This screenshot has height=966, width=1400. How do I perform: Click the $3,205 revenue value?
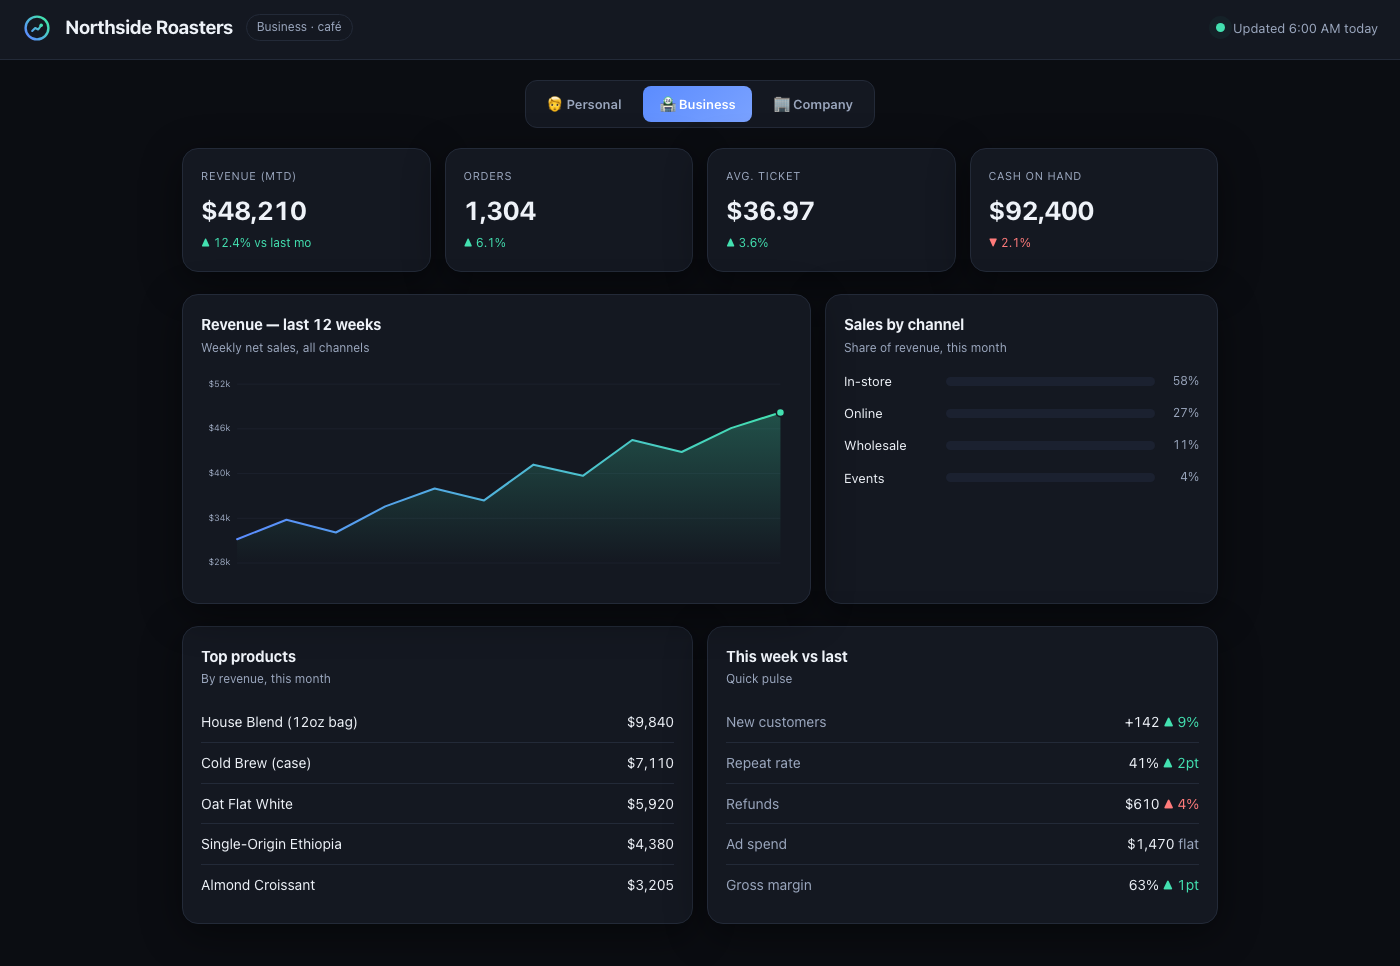[x=650, y=885]
